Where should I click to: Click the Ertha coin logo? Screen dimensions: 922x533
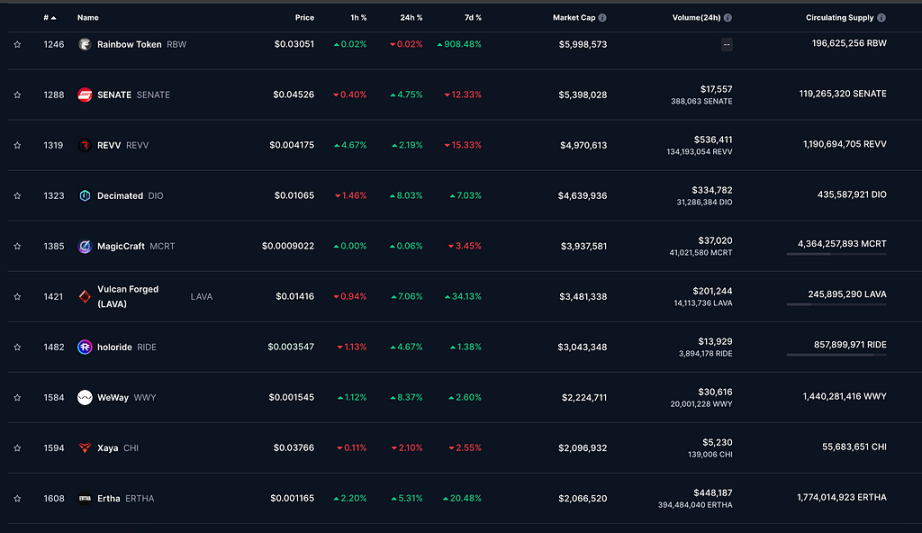click(85, 498)
